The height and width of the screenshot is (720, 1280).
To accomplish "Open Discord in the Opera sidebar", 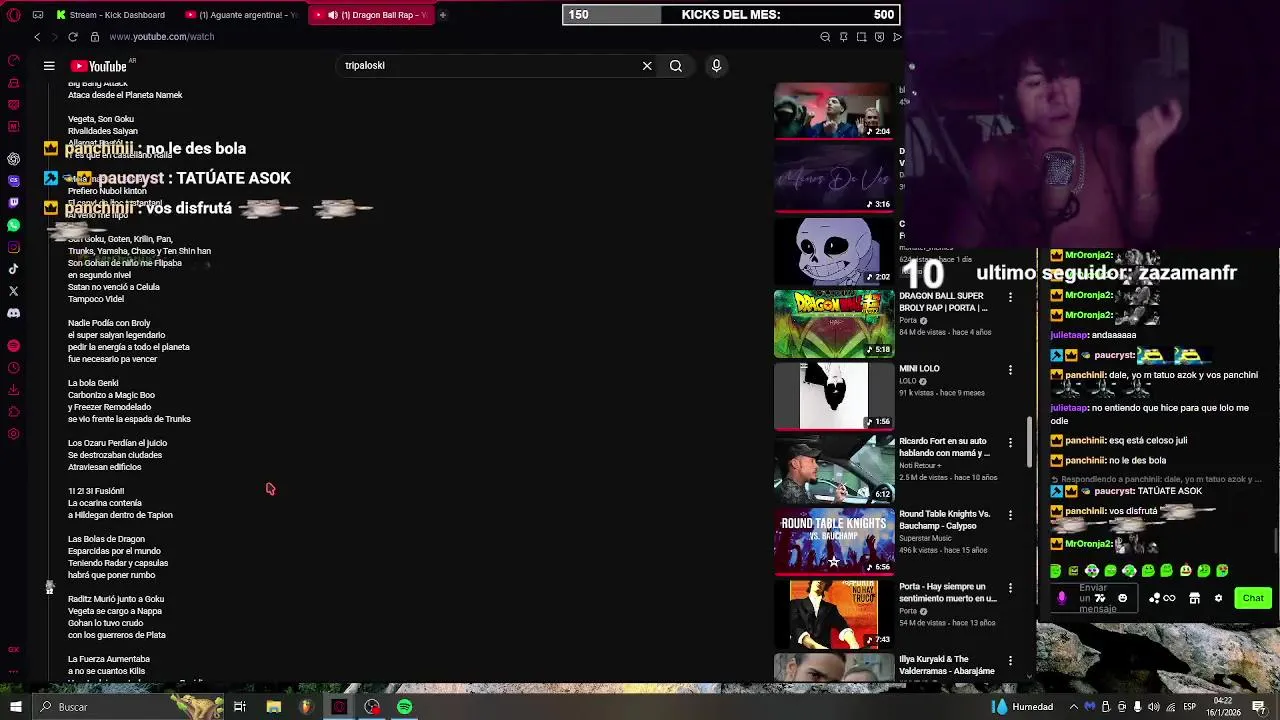I will coord(13,313).
